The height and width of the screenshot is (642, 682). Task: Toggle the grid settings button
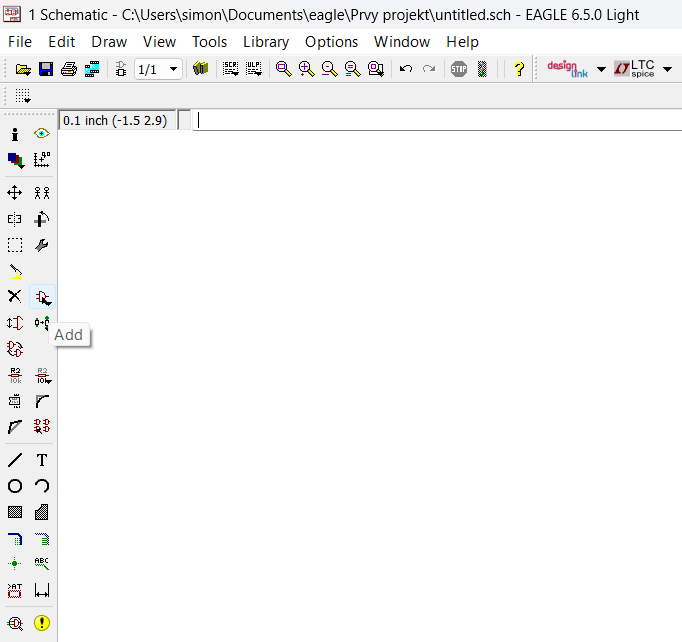(22, 96)
